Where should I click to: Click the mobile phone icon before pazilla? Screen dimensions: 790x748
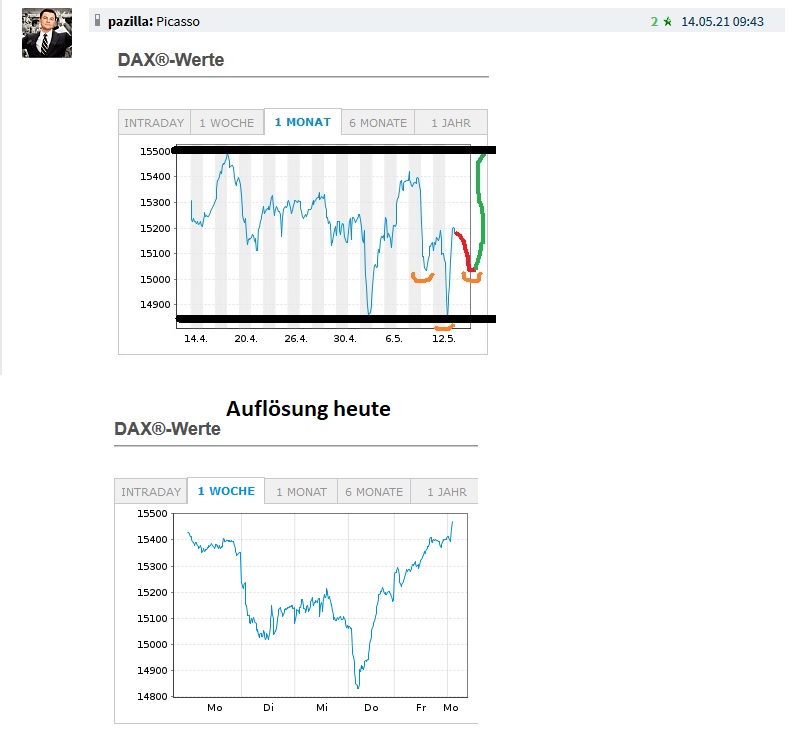coord(98,21)
